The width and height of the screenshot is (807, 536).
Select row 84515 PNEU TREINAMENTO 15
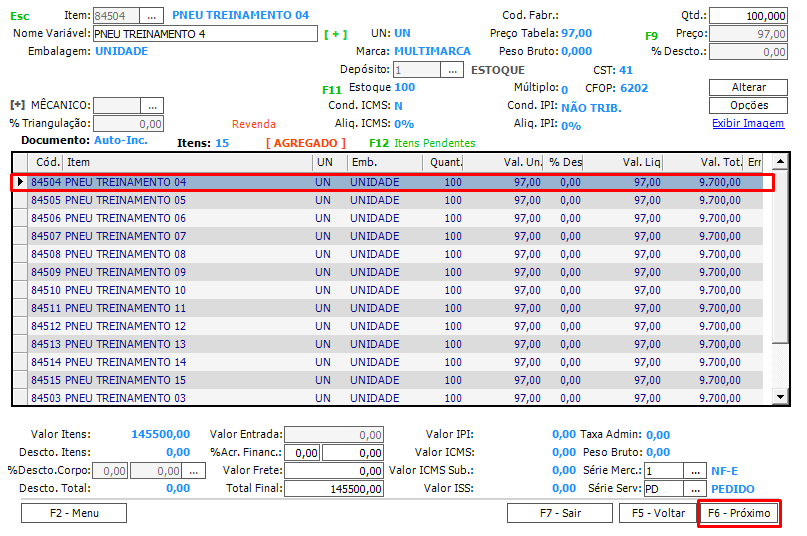pyautogui.click(x=395, y=381)
